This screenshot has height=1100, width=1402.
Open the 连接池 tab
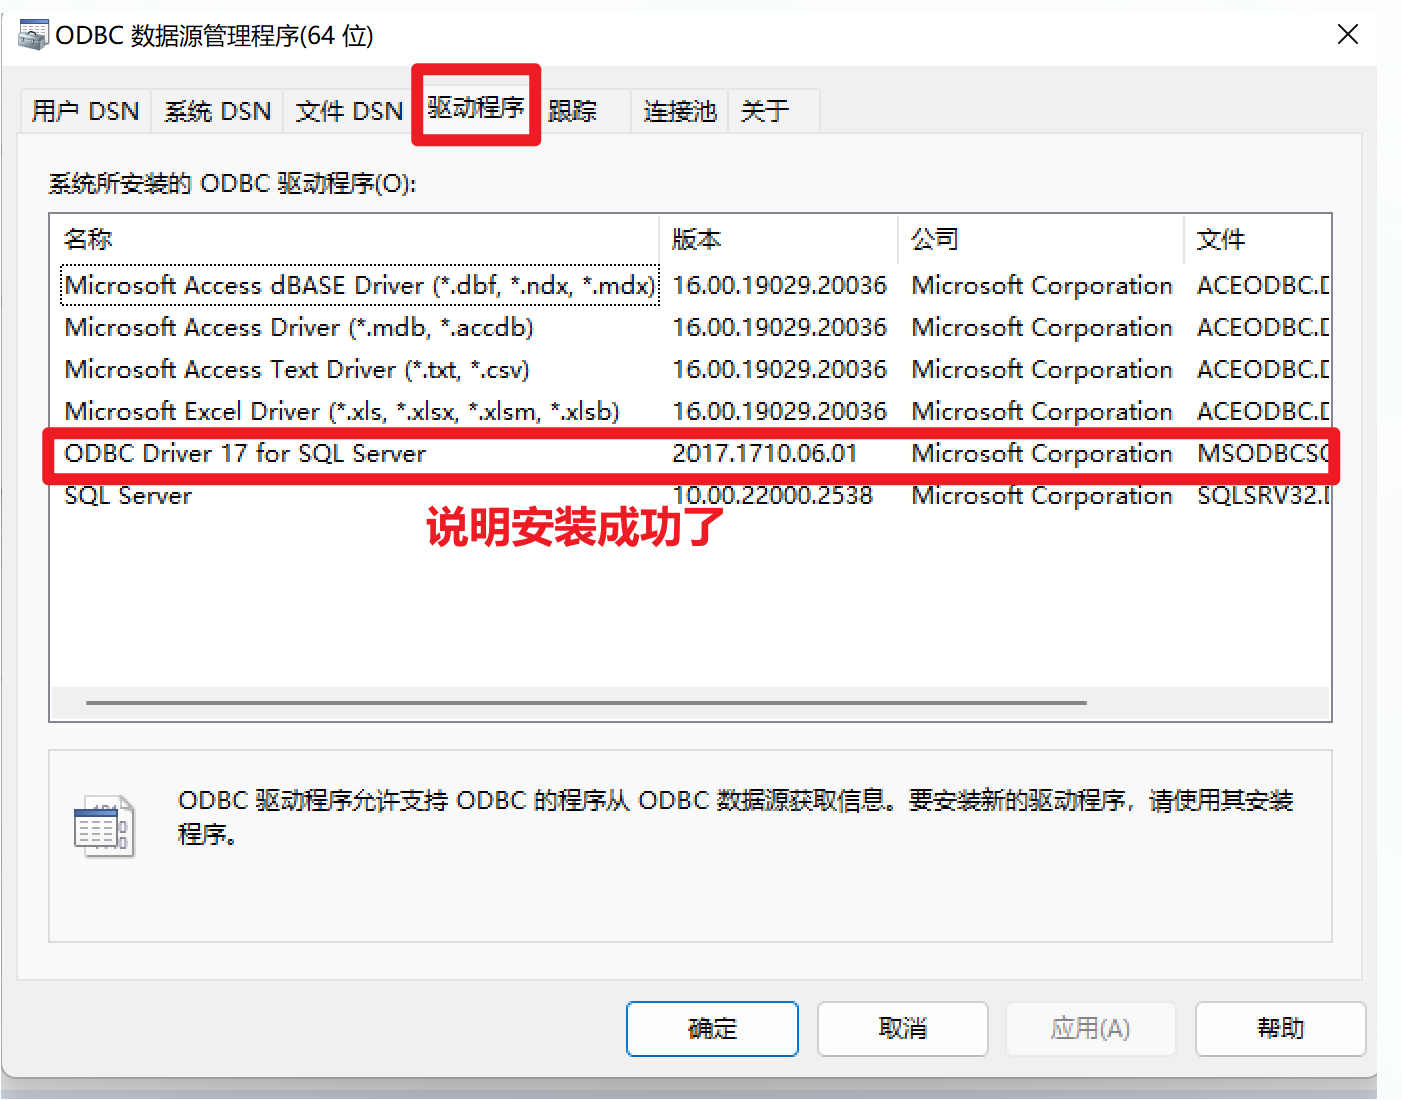tap(680, 111)
